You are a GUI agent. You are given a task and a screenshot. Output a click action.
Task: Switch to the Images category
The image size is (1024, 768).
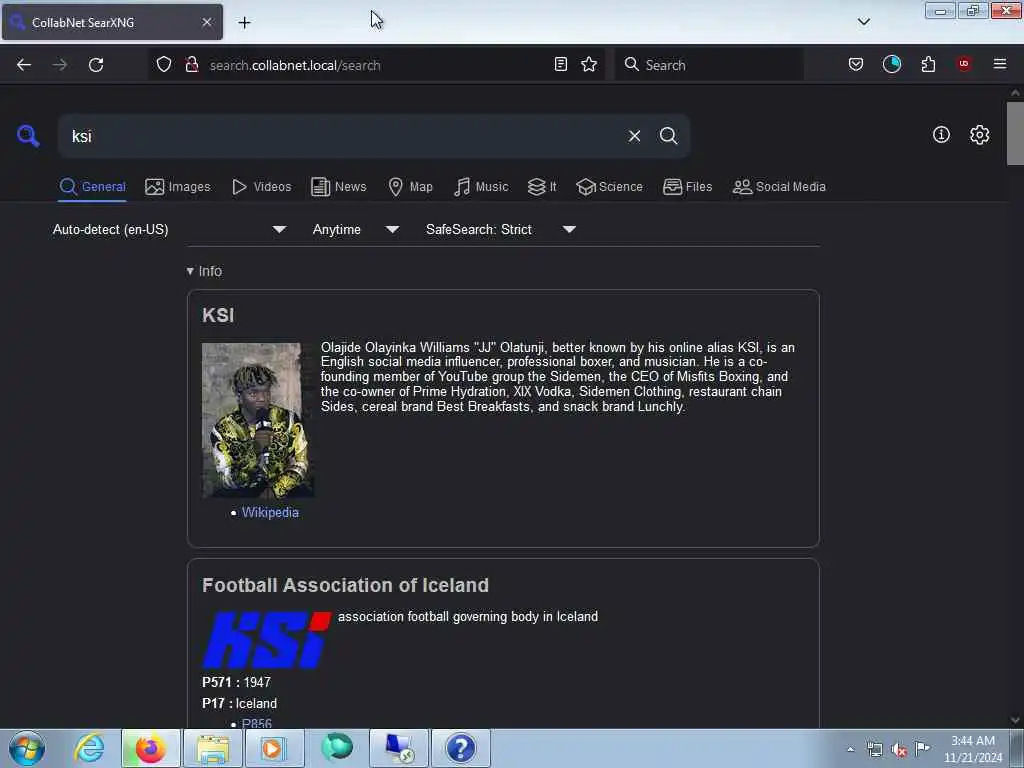pyautogui.click(x=178, y=187)
